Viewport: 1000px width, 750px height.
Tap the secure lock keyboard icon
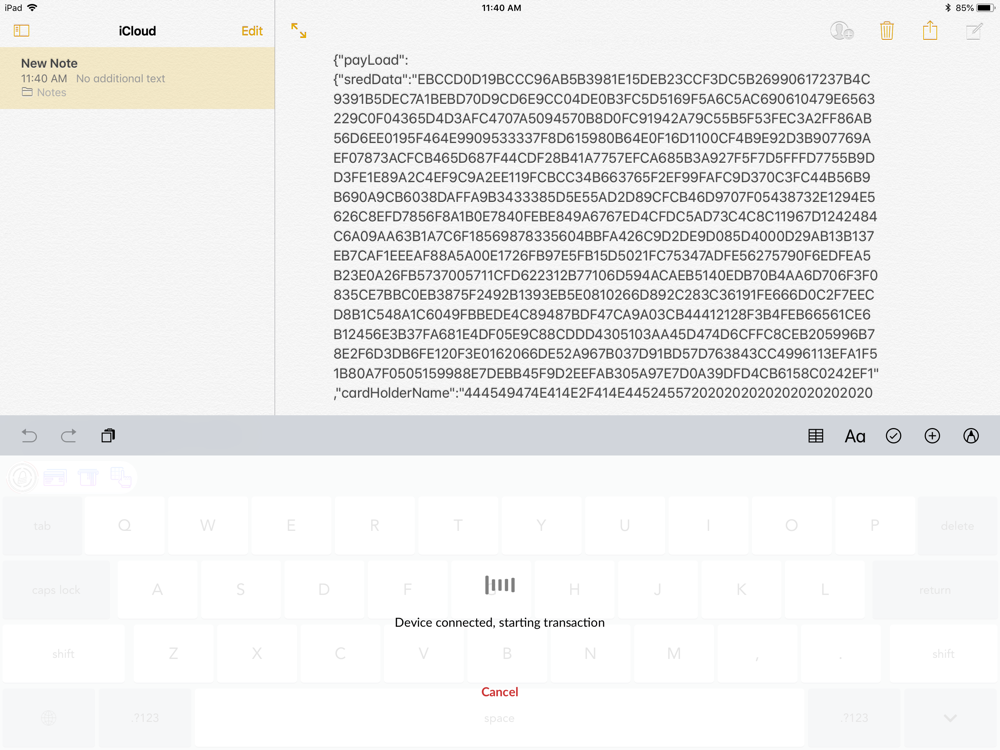(22, 477)
